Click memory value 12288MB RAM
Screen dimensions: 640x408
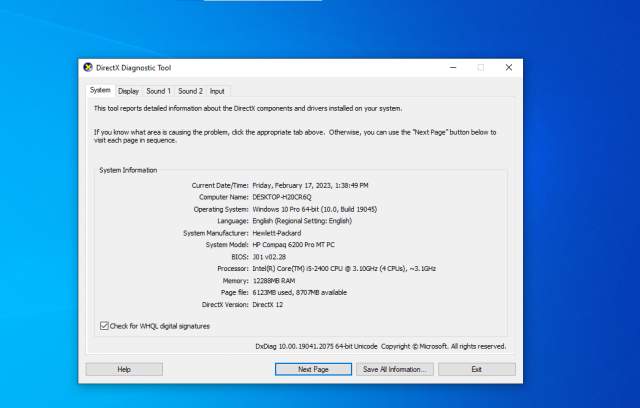[274, 281]
